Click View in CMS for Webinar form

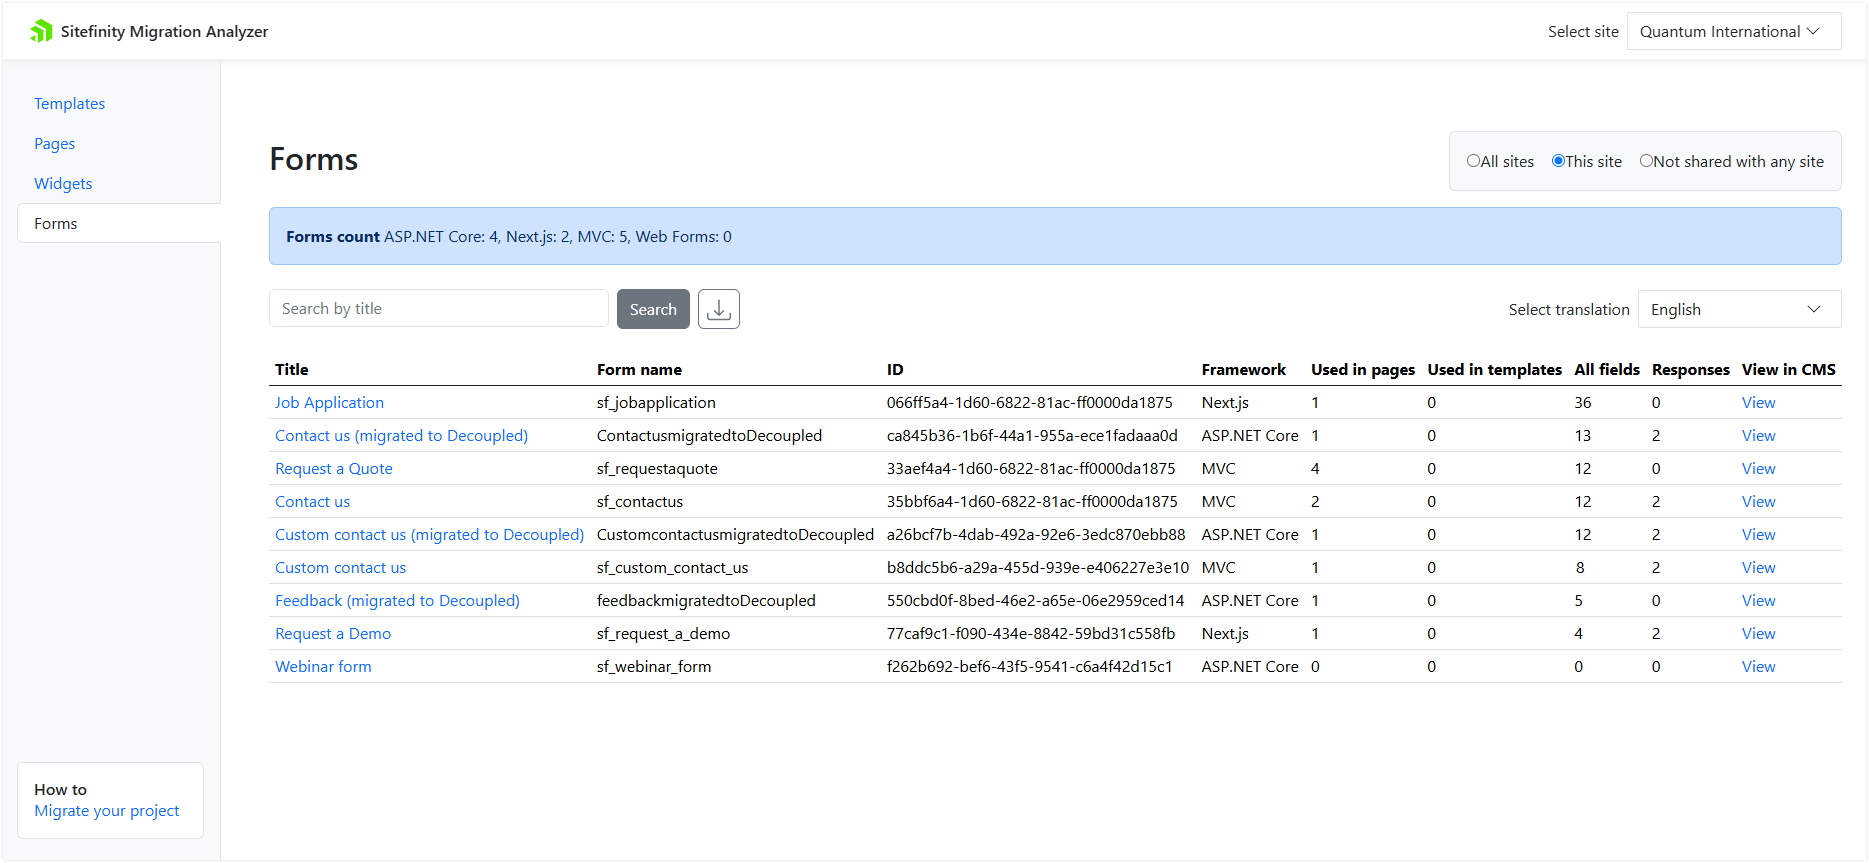[1758, 666]
